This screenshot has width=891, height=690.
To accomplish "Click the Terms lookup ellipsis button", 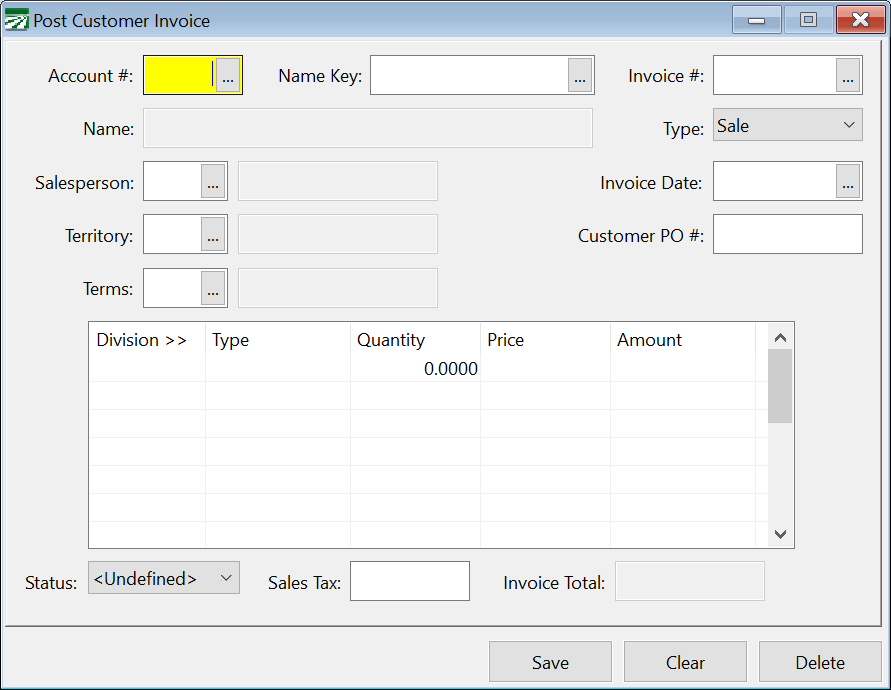I will pos(213,289).
